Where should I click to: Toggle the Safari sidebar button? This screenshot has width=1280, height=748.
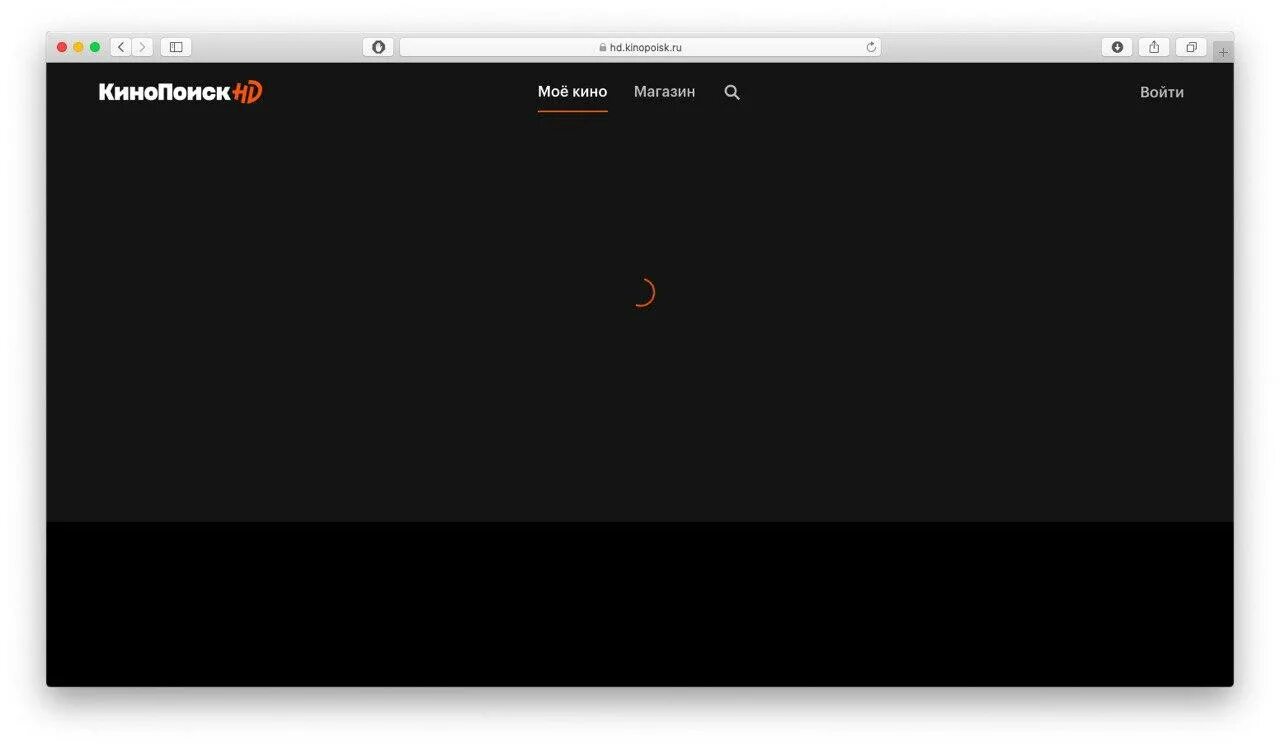tap(176, 47)
